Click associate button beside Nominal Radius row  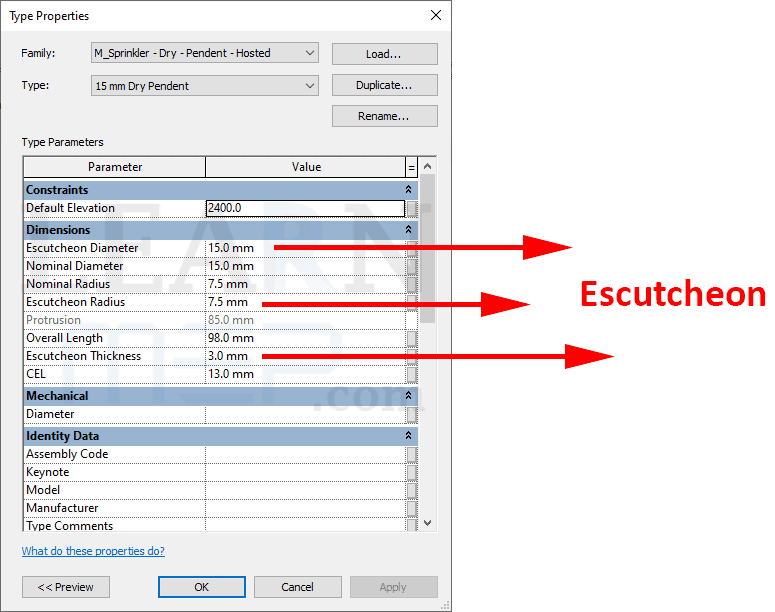(x=412, y=284)
